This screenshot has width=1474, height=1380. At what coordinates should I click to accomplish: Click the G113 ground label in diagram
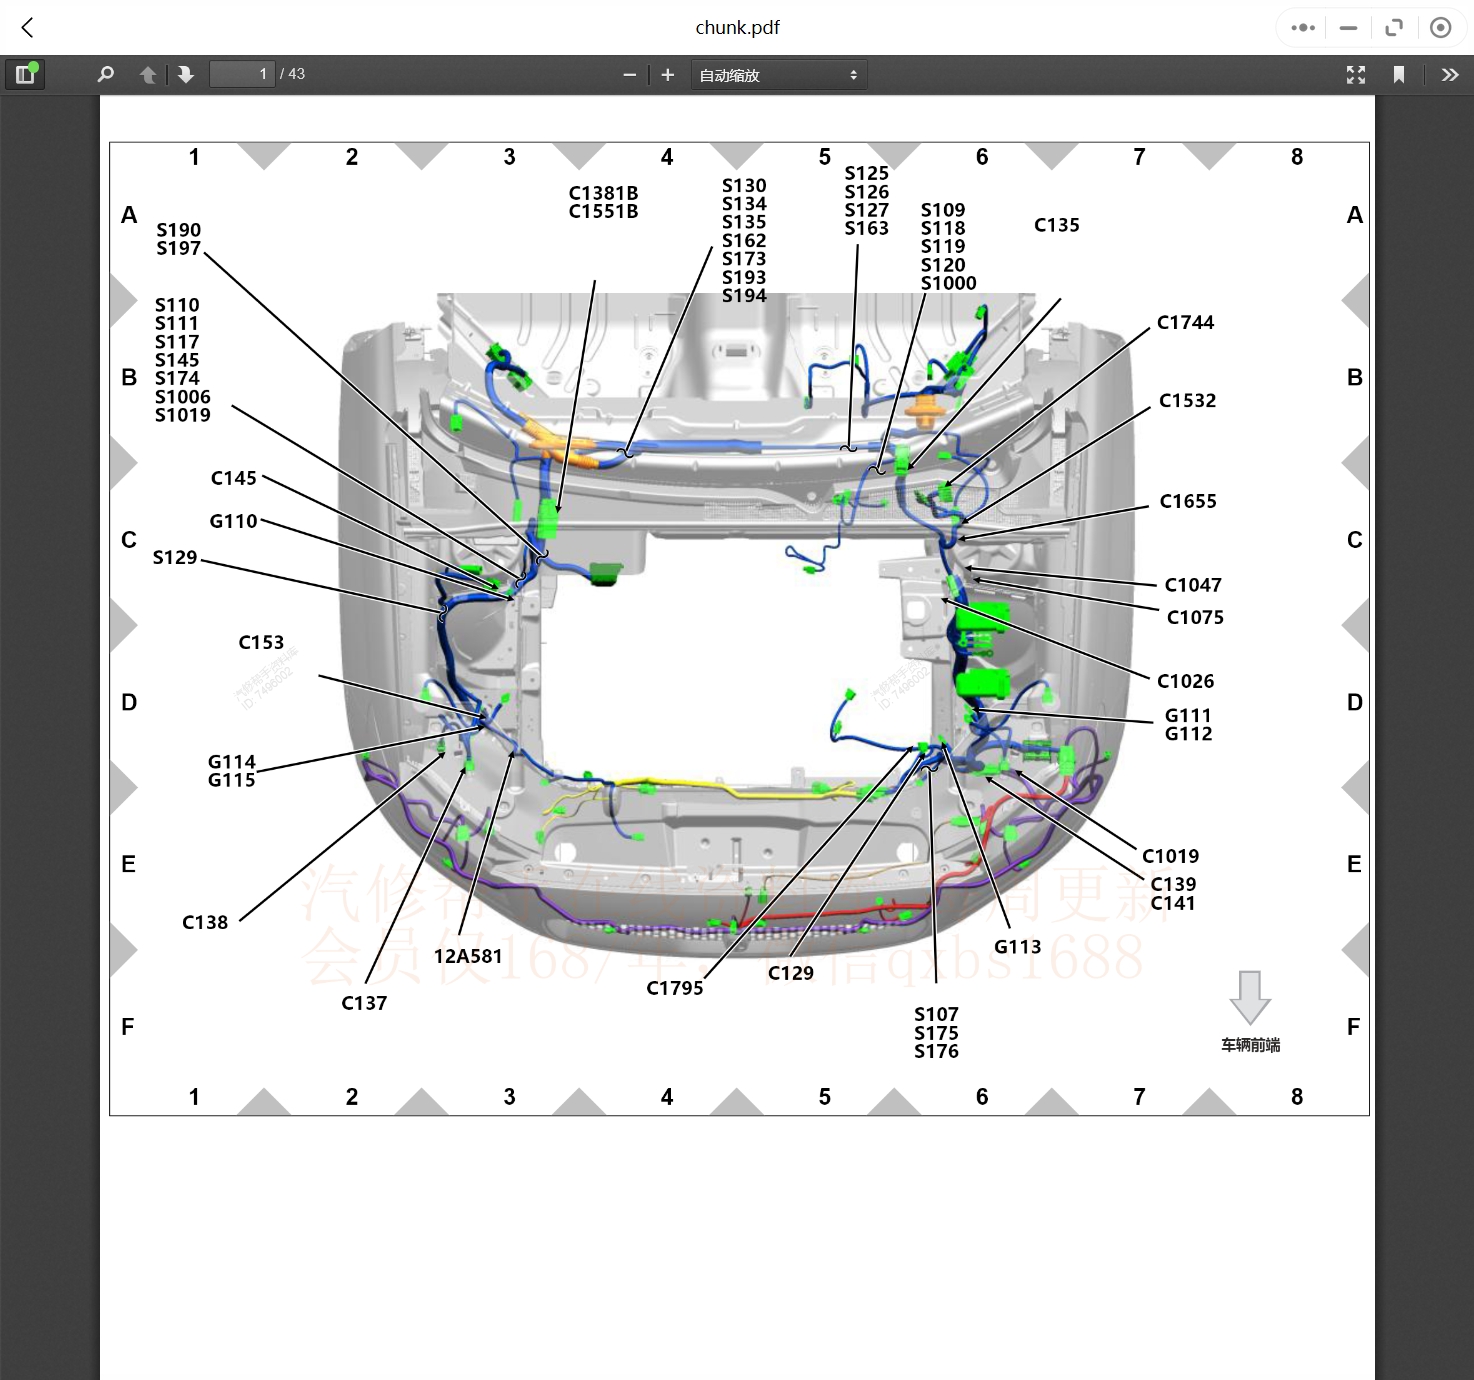pyautogui.click(x=1017, y=947)
